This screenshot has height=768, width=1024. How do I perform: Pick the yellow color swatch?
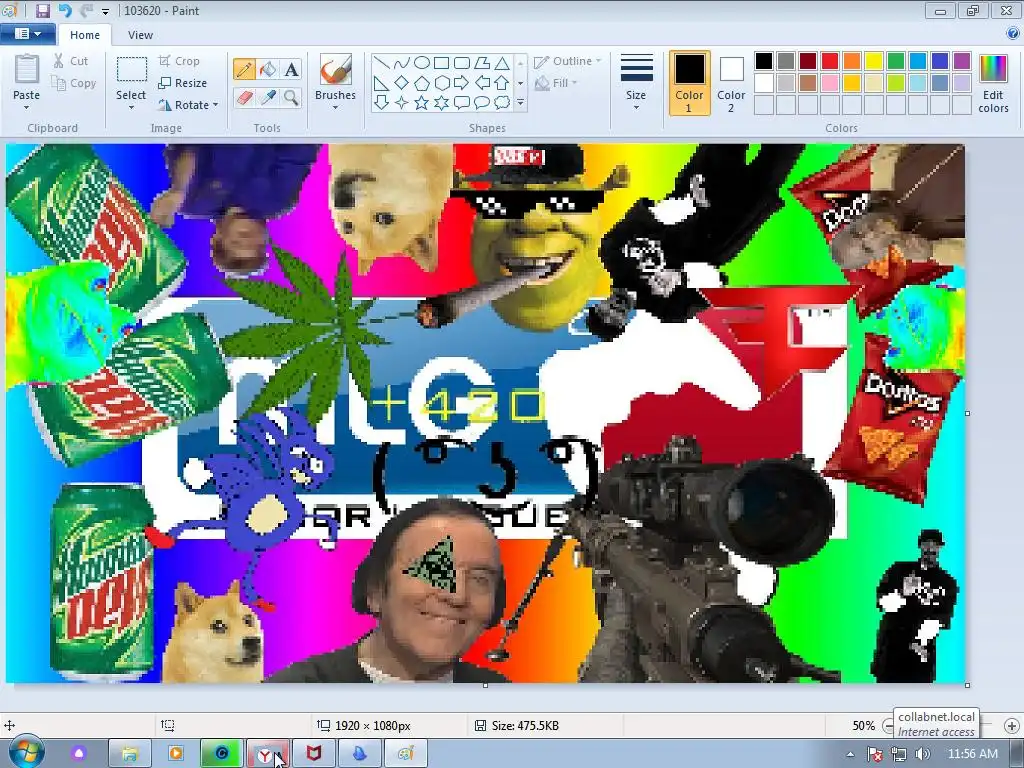tap(874, 61)
